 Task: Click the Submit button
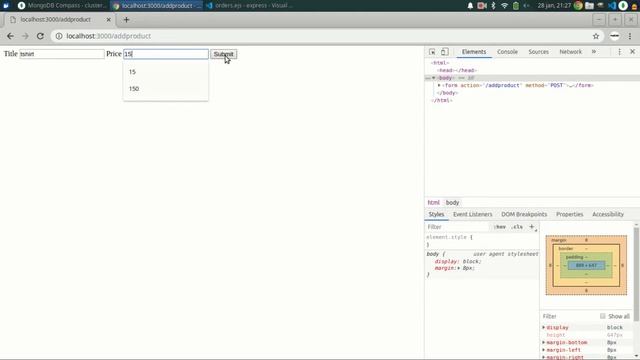tap(223, 54)
